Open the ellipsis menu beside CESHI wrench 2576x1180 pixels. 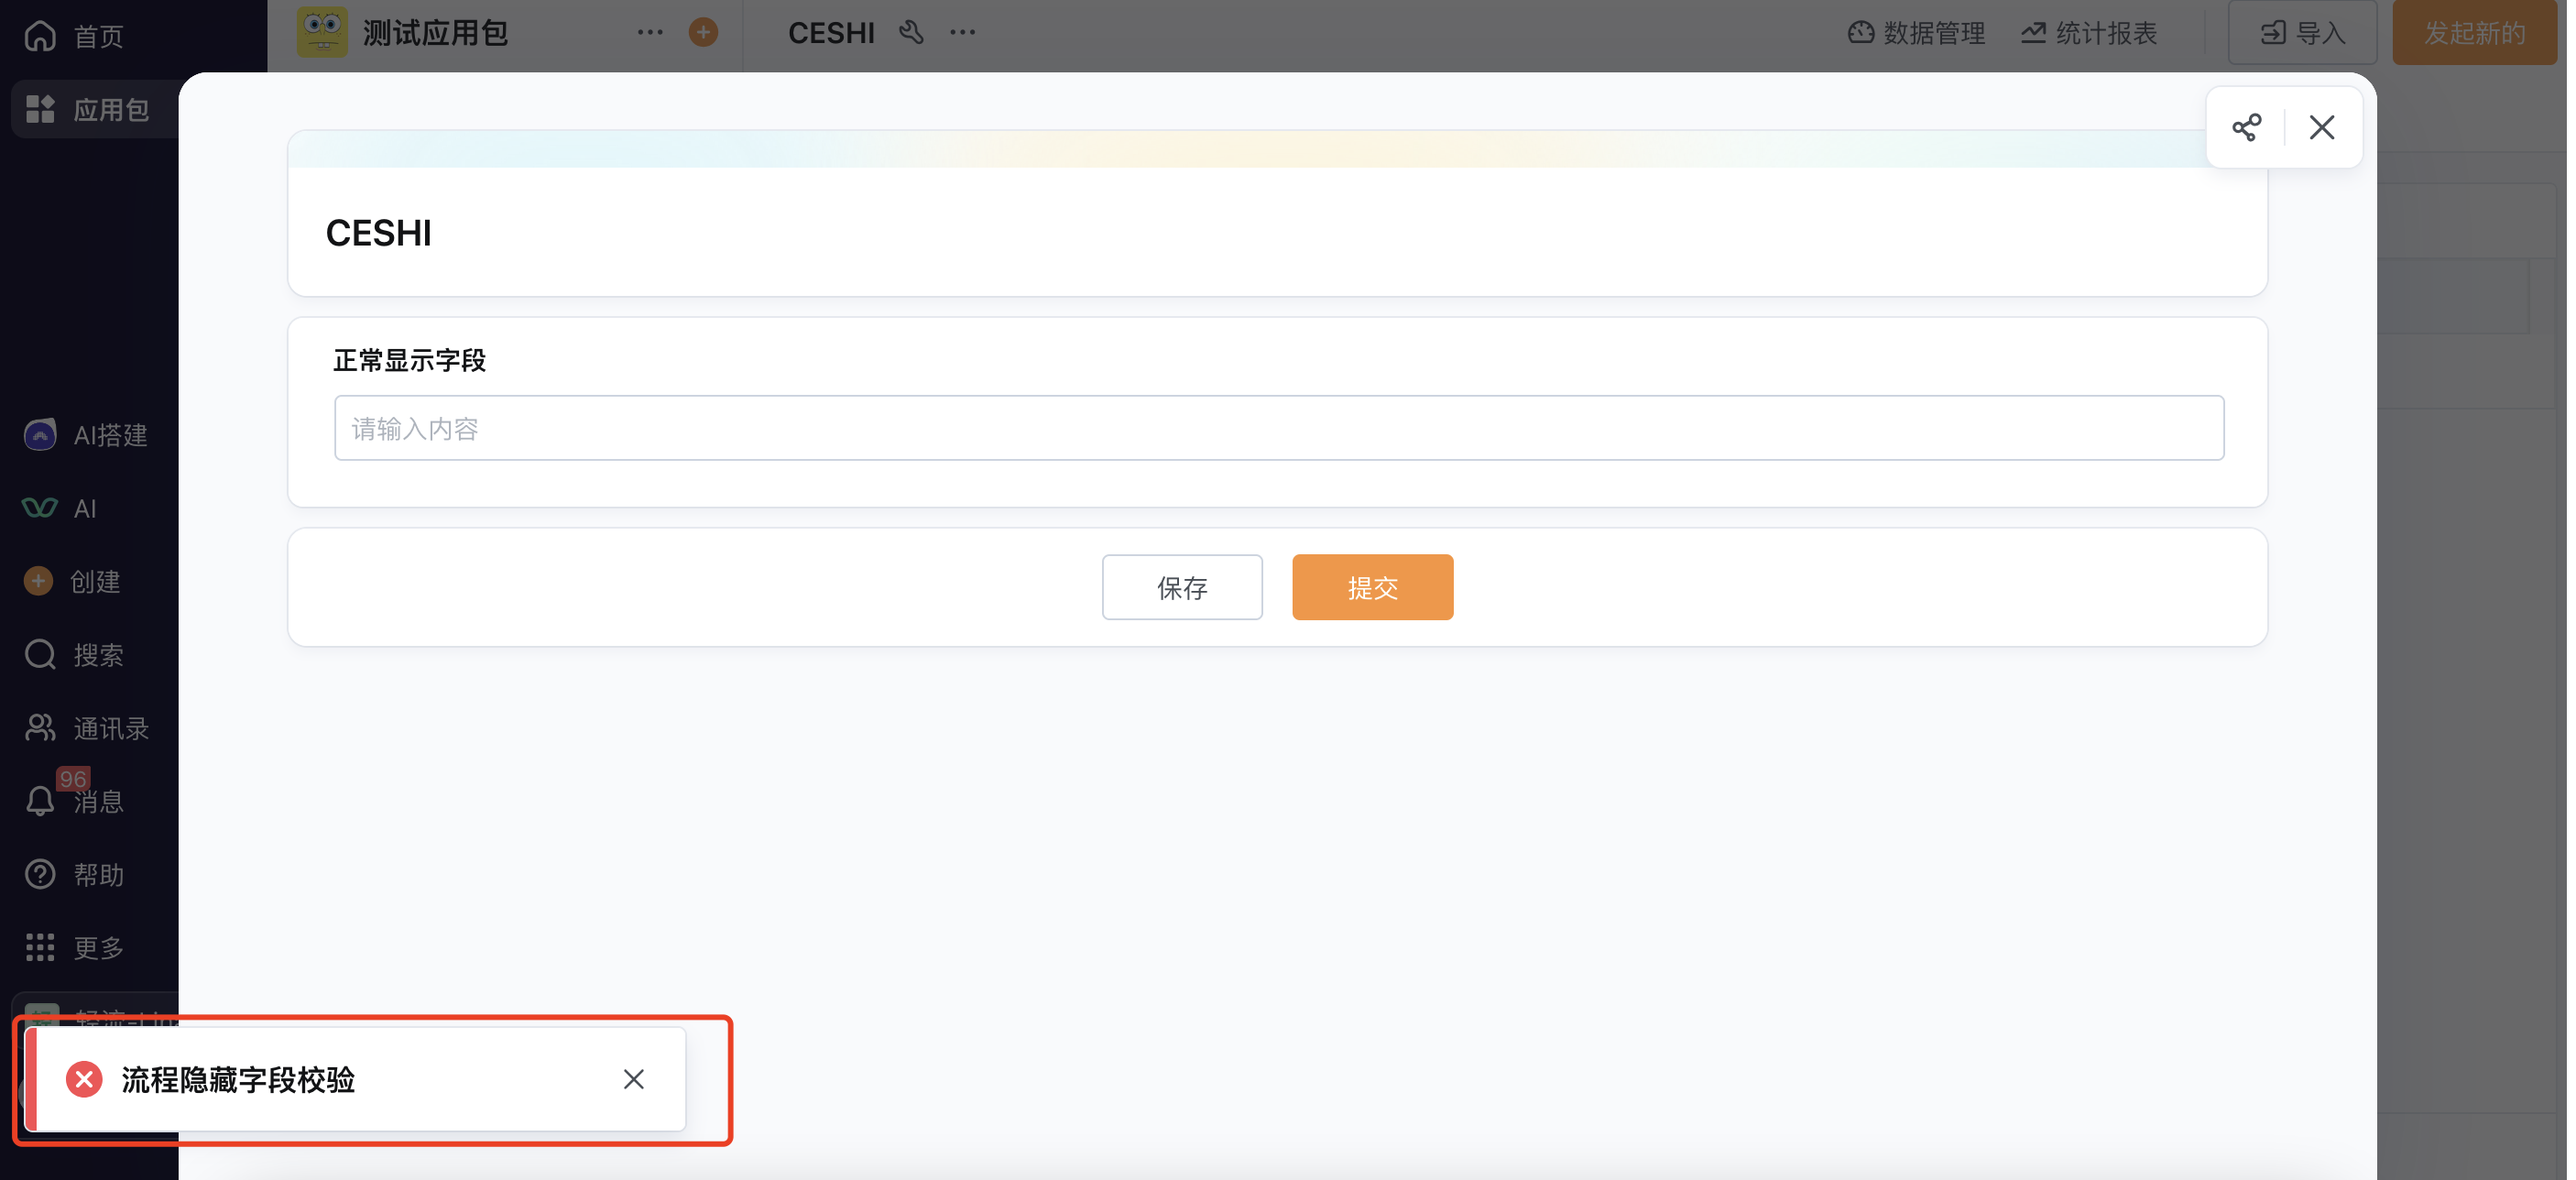(x=963, y=32)
